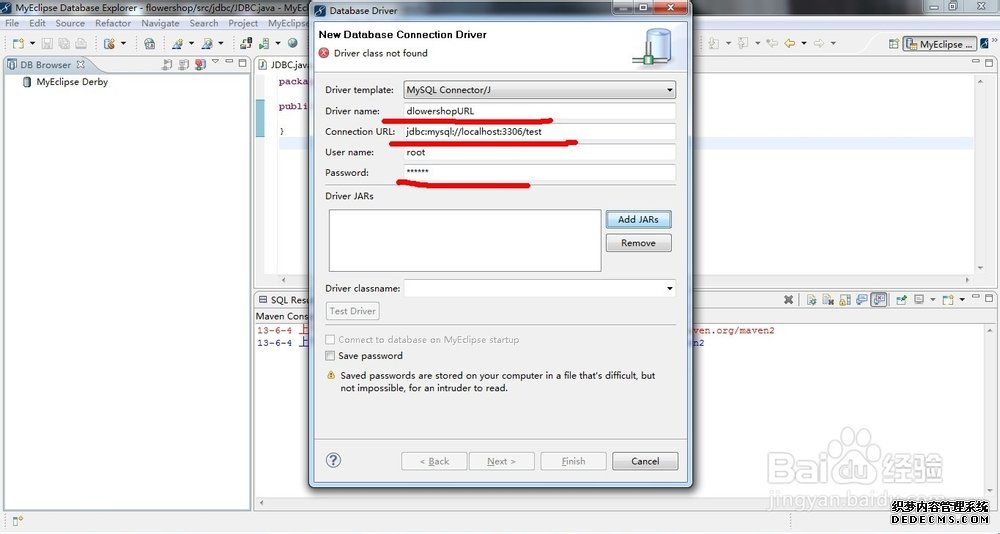Viewport: 1000px width, 534px height.
Task: Select the MyEclipse Derby connection
Action: click(x=71, y=82)
